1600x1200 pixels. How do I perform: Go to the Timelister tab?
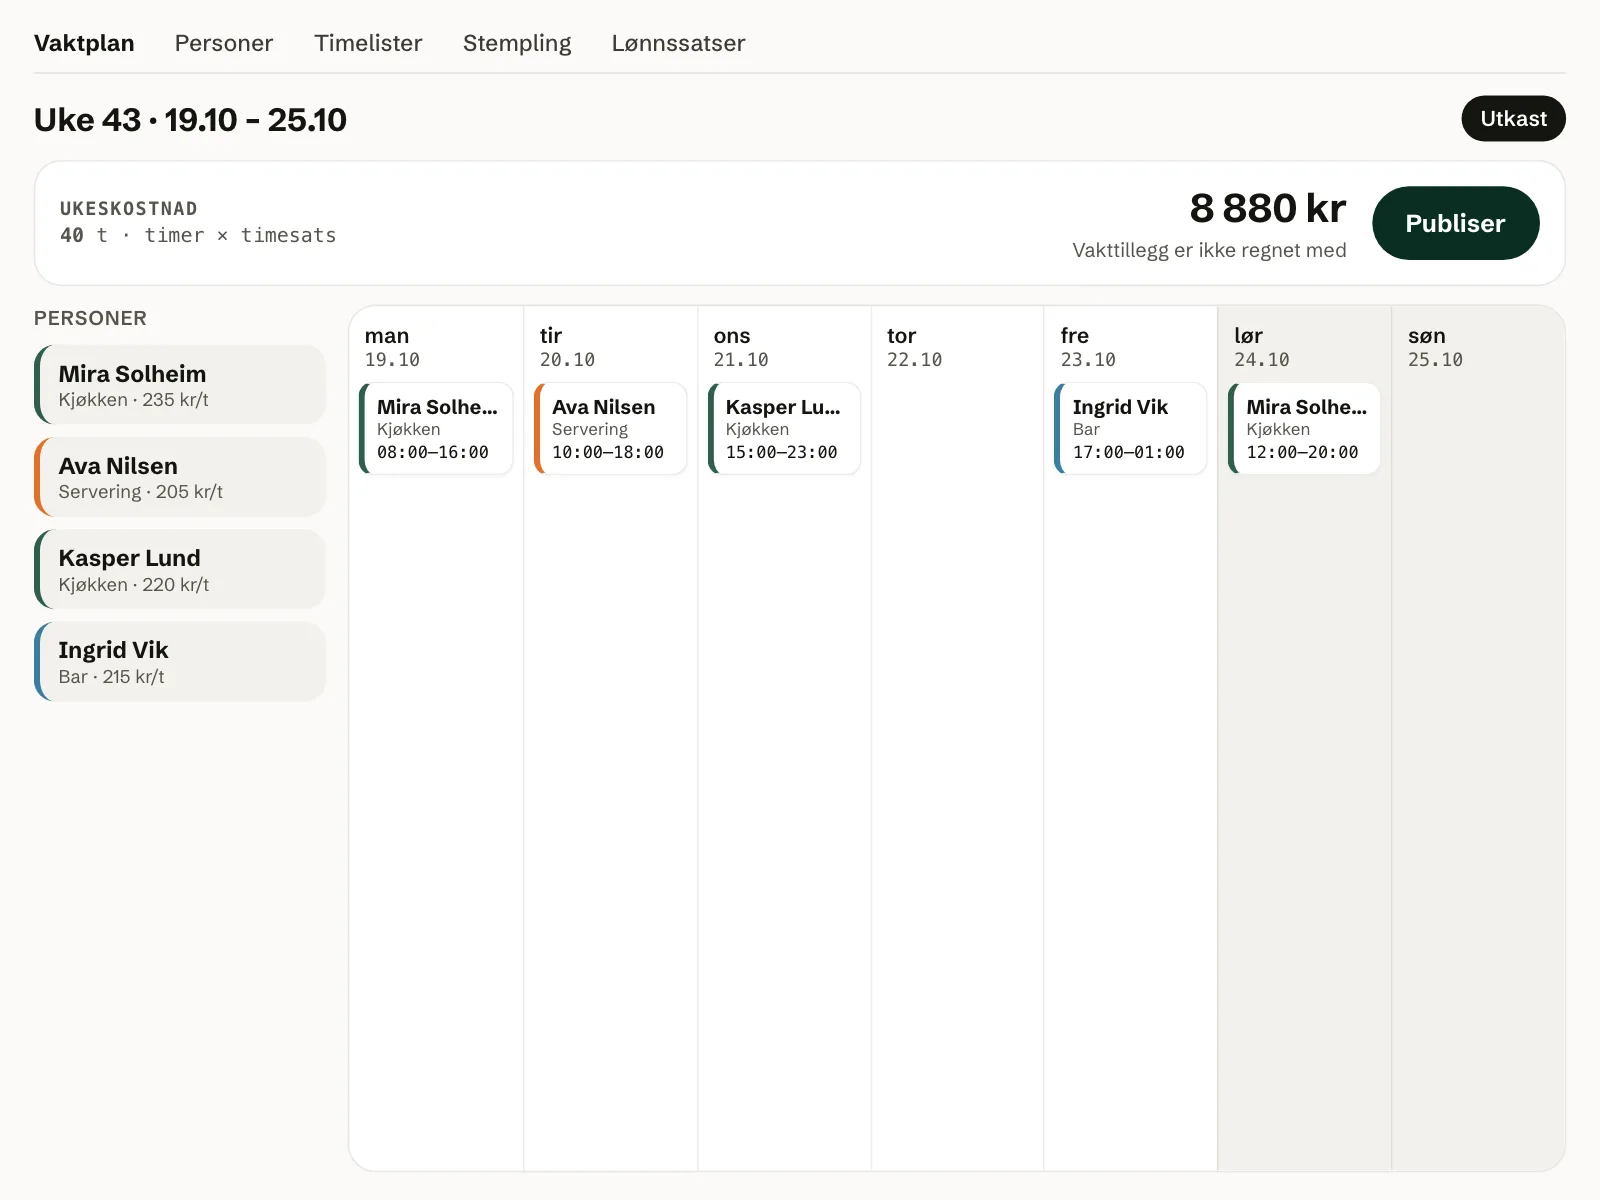pyautogui.click(x=368, y=43)
